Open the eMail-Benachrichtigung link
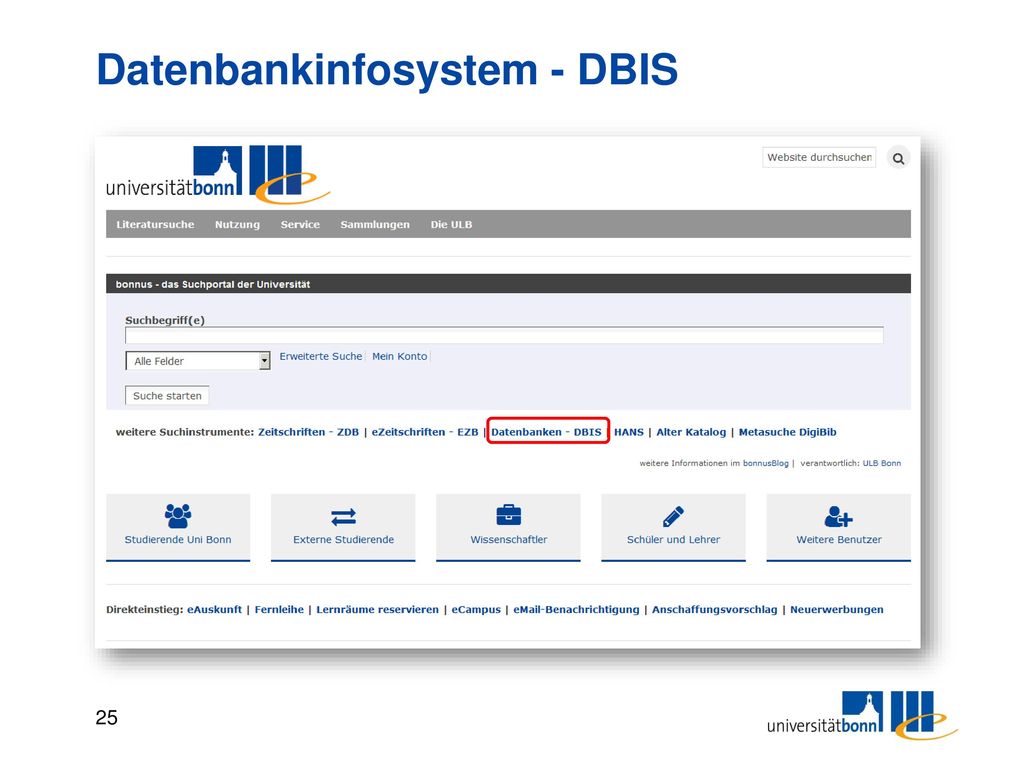This screenshot has width=1024, height=768. coord(576,610)
